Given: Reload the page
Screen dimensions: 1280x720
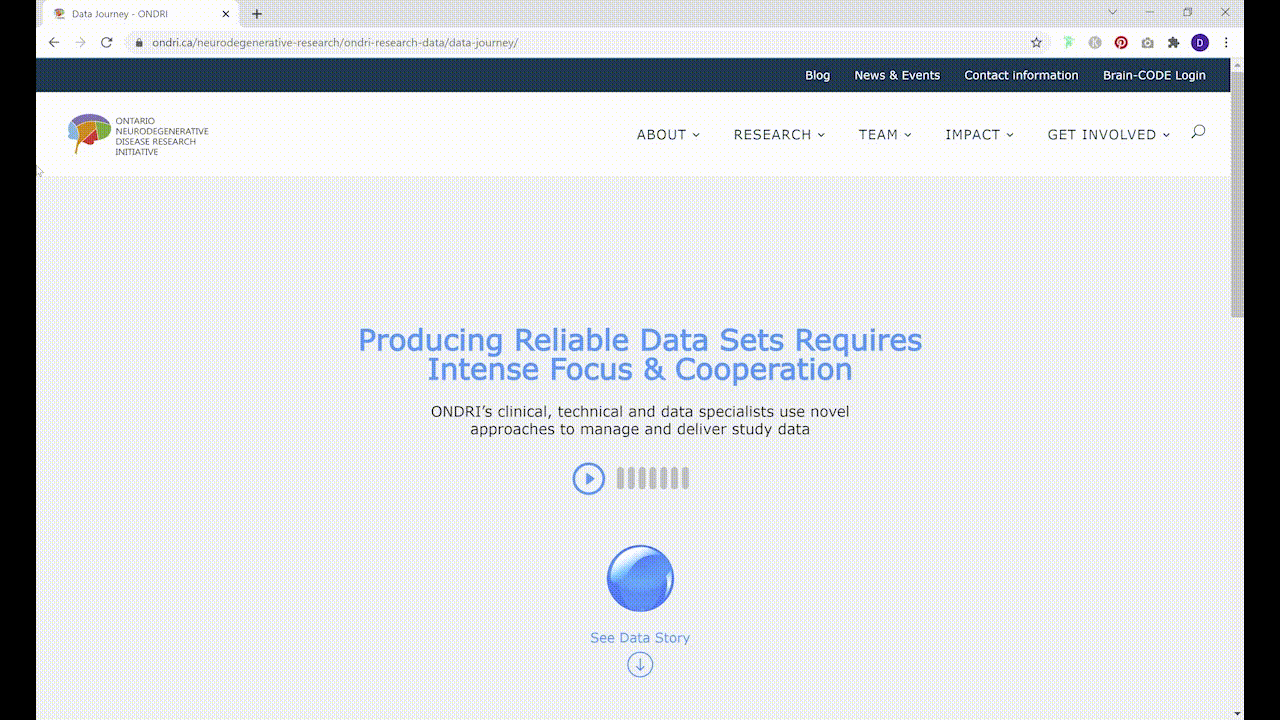Looking at the screenshot, I should click(106, 43).
